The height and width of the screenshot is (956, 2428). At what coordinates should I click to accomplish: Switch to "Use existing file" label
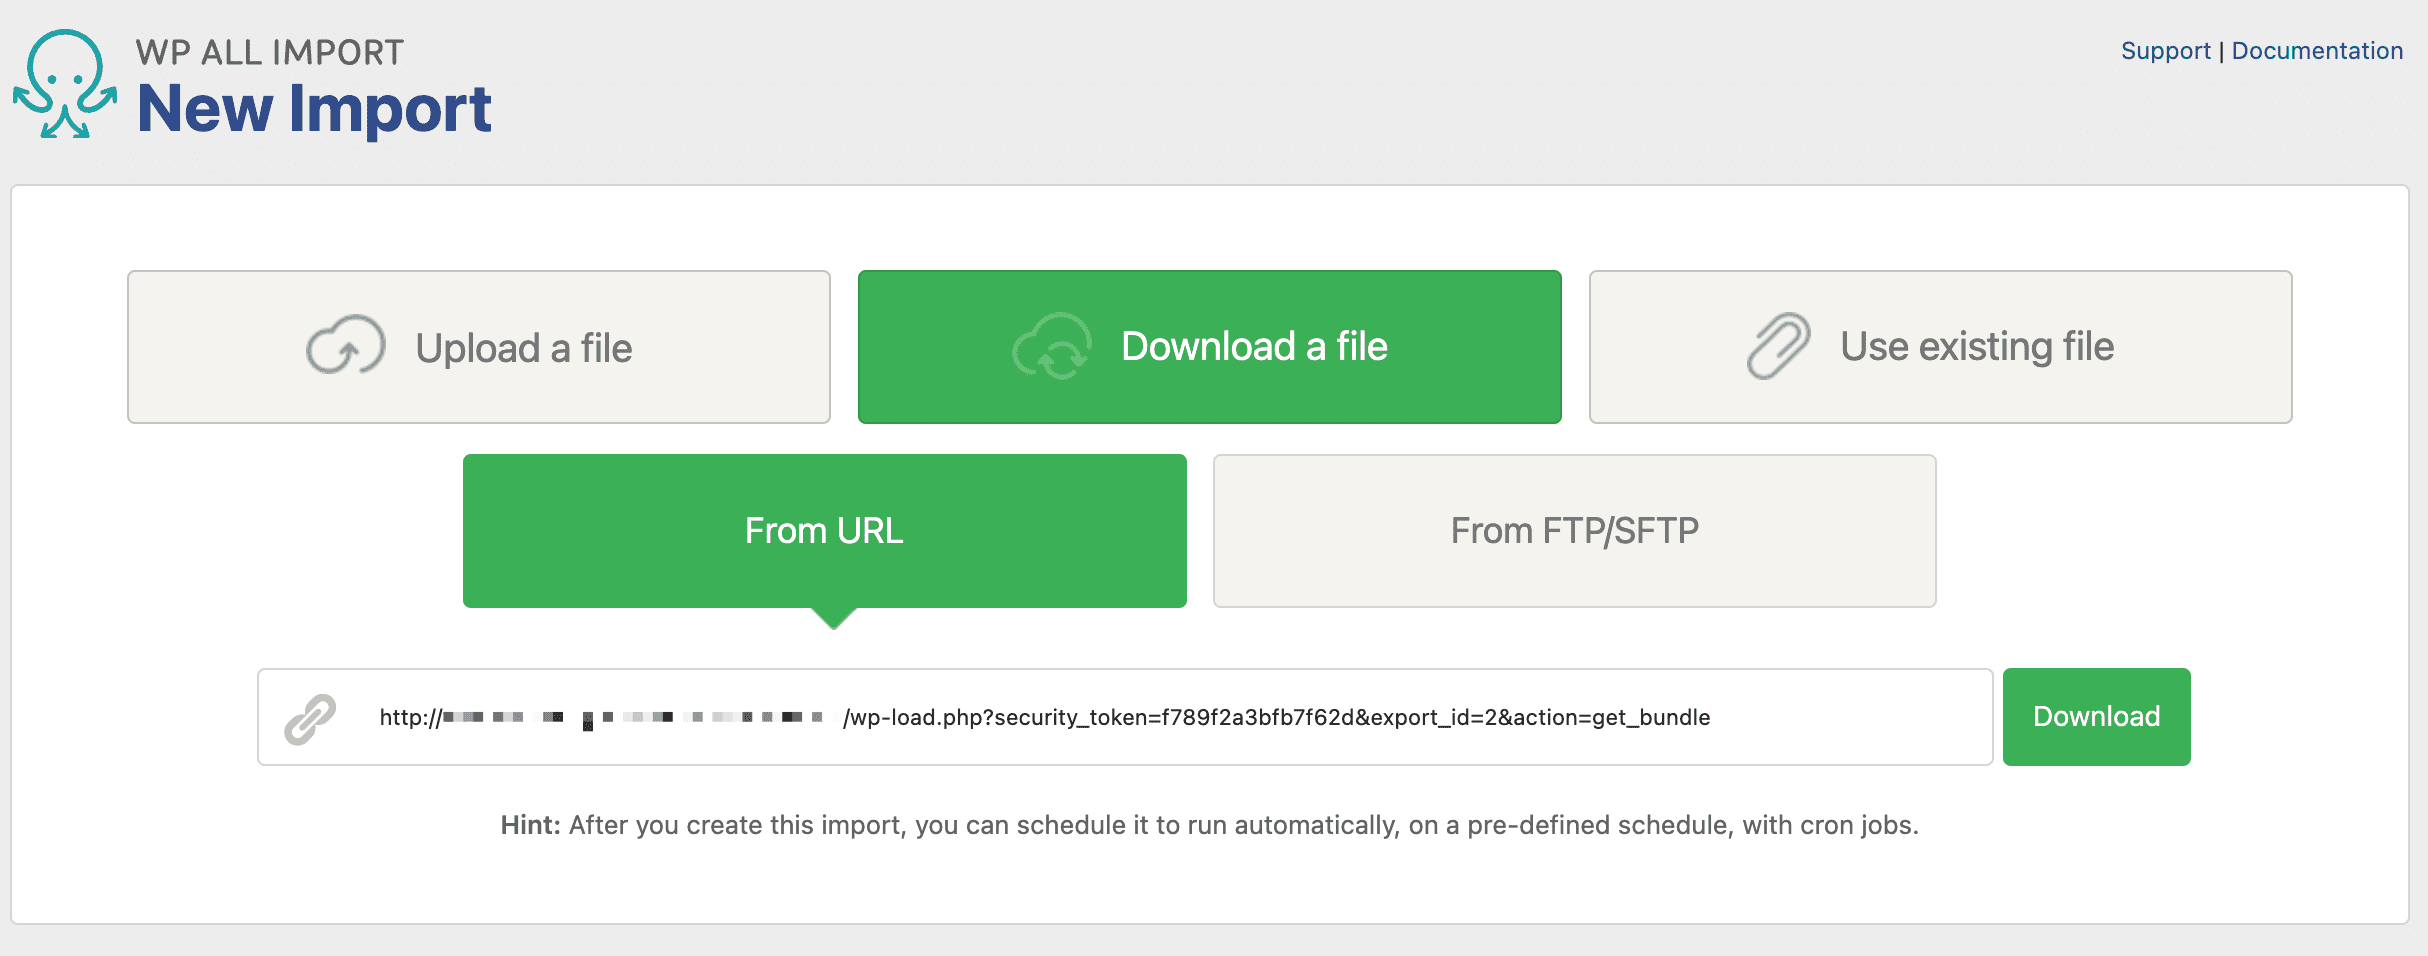1976,347
